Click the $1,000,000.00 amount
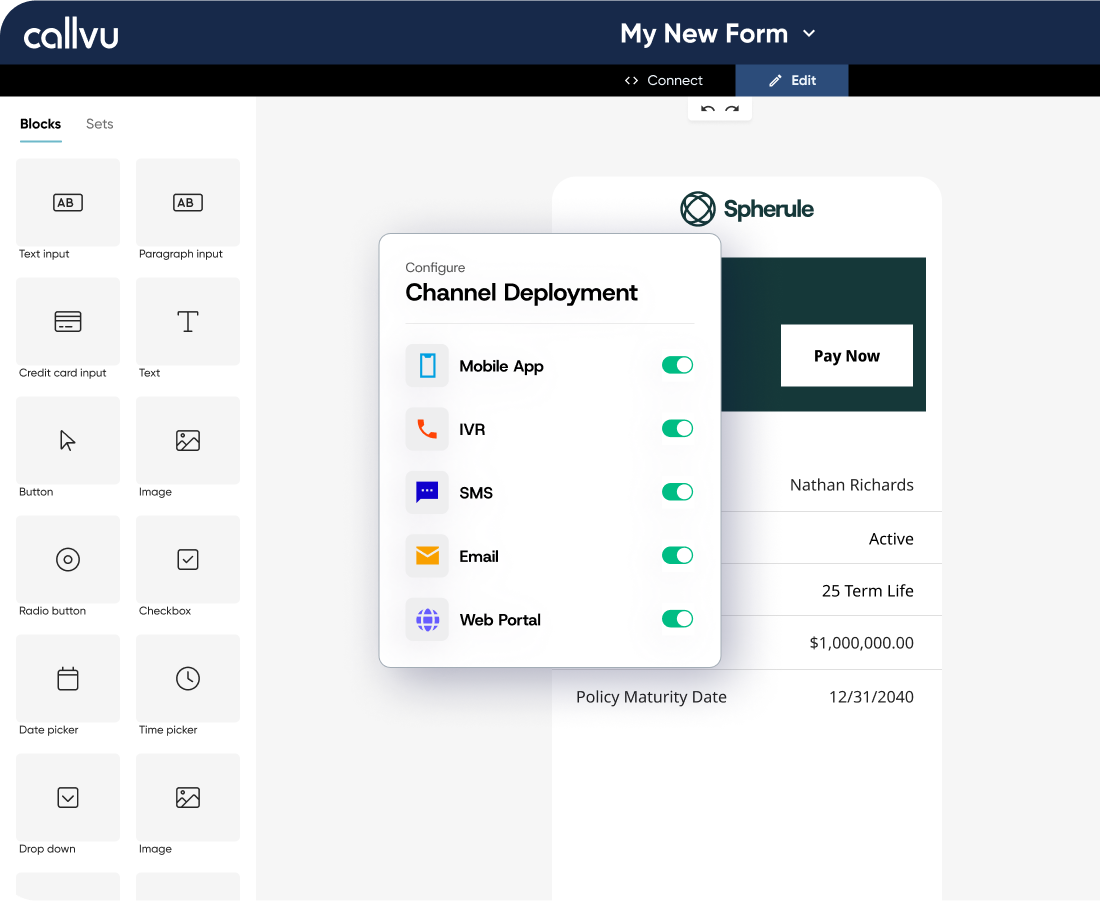 [x=861, y=643]
